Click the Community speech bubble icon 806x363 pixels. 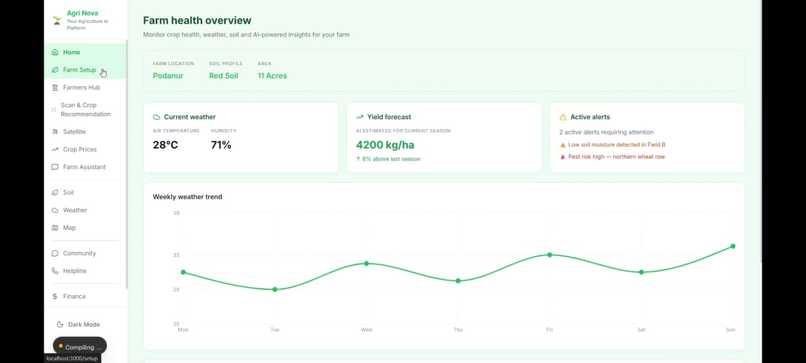(54, 253)
